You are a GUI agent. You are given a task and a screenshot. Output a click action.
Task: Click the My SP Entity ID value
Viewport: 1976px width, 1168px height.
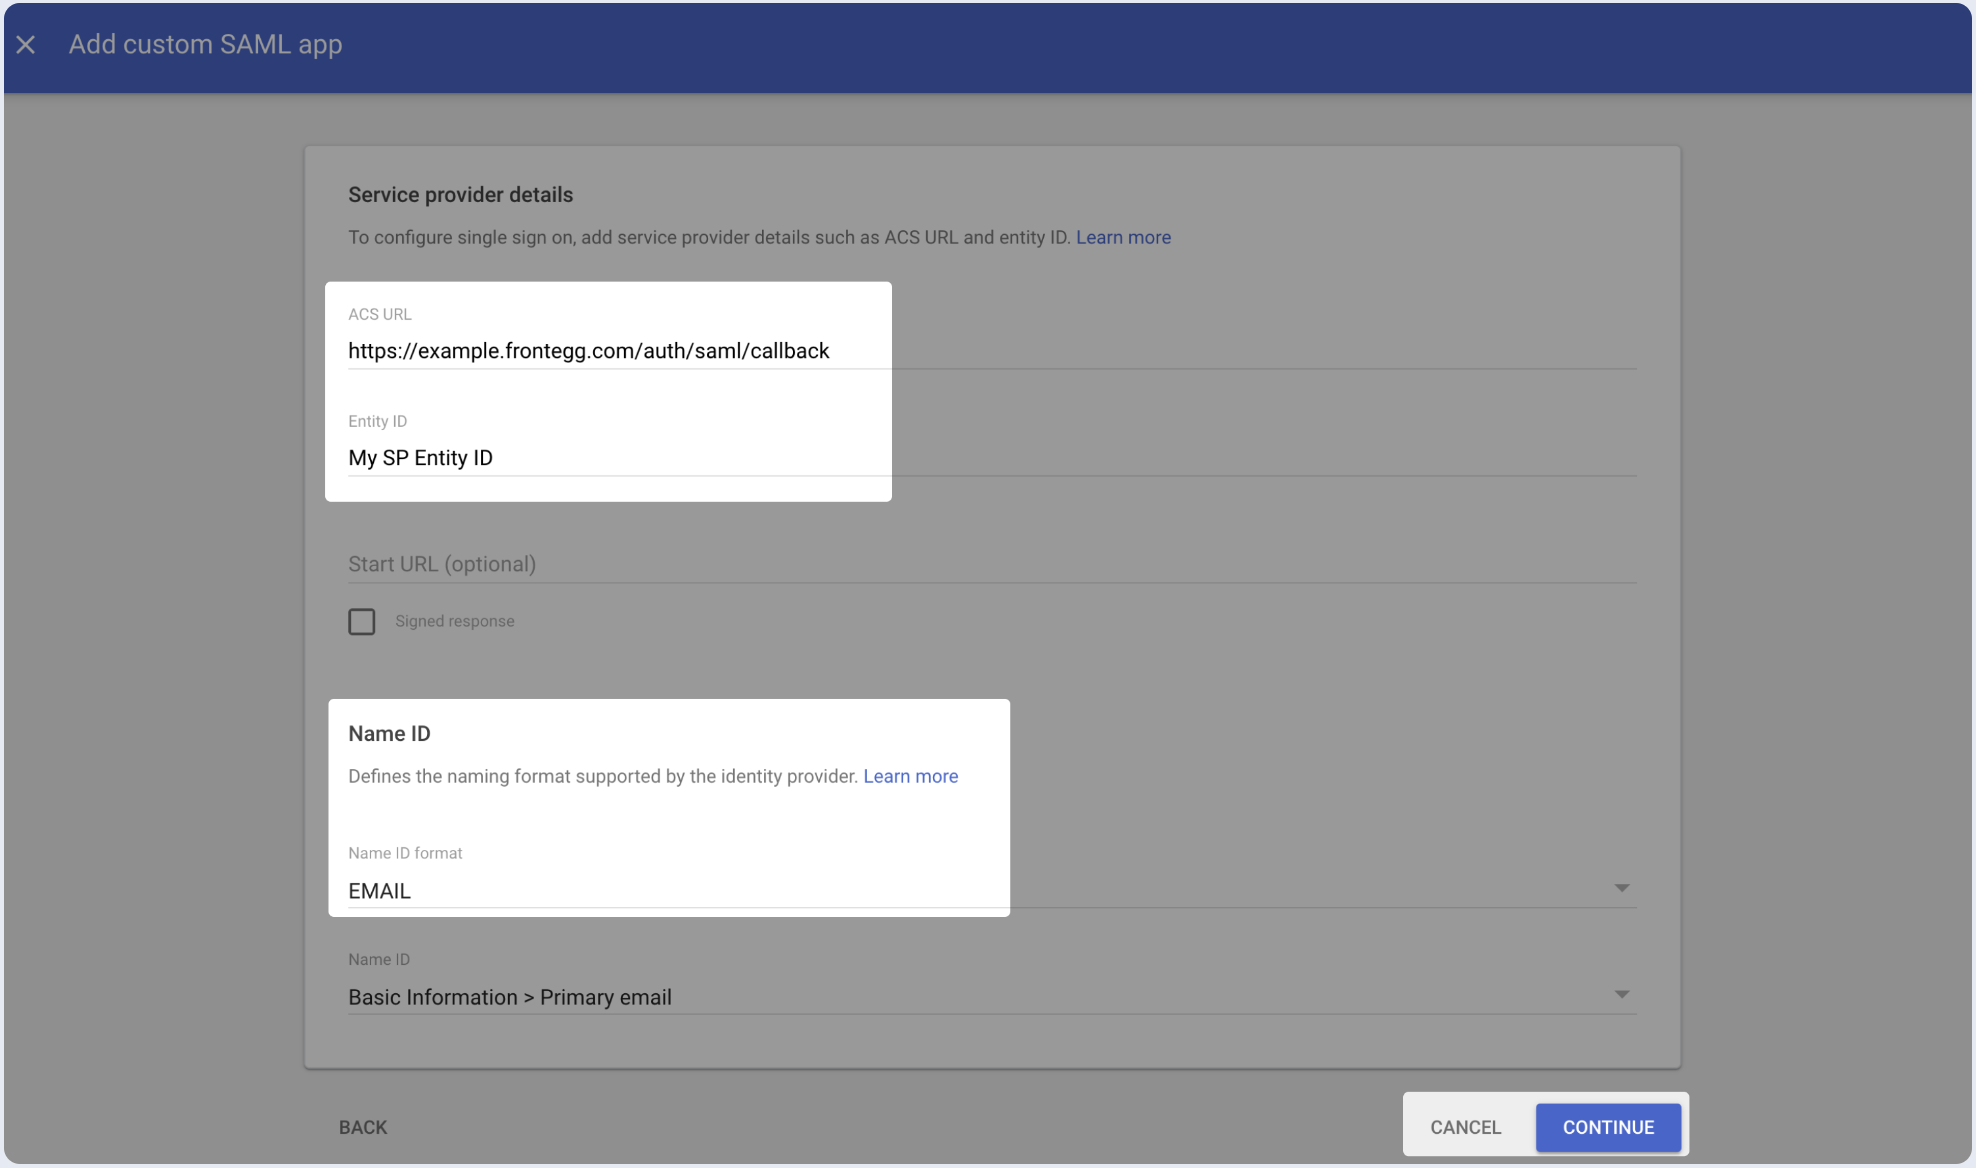point(420,458)
